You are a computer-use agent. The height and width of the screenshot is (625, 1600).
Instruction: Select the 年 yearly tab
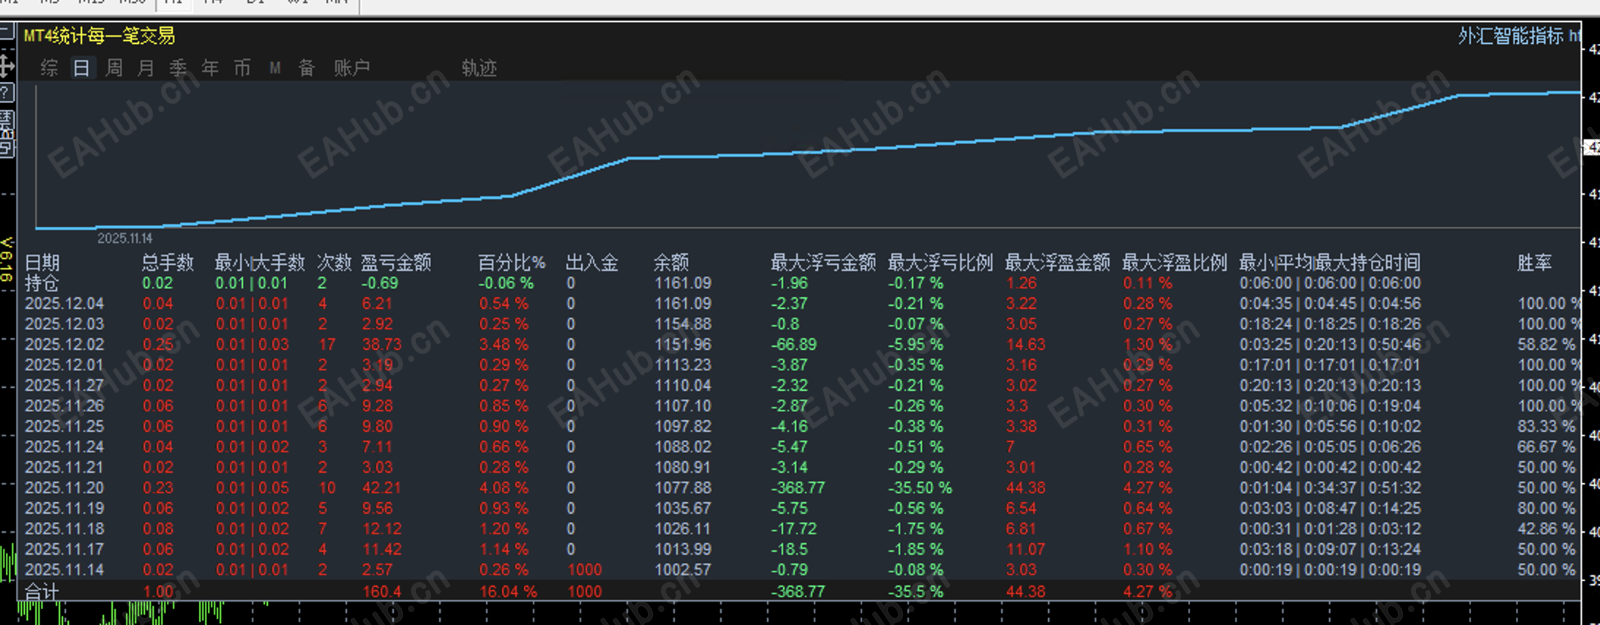[x=210, y=68]
